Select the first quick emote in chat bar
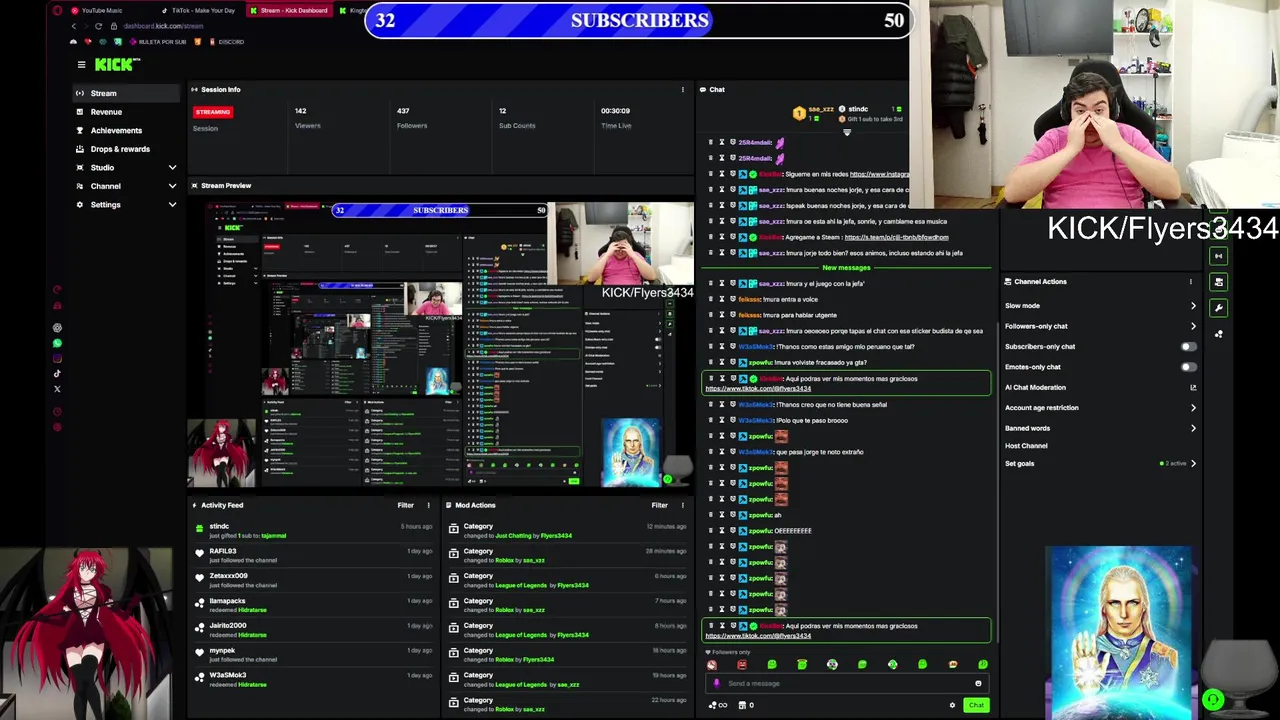Viewport: 1280px width, 720px height. (712, 665)
